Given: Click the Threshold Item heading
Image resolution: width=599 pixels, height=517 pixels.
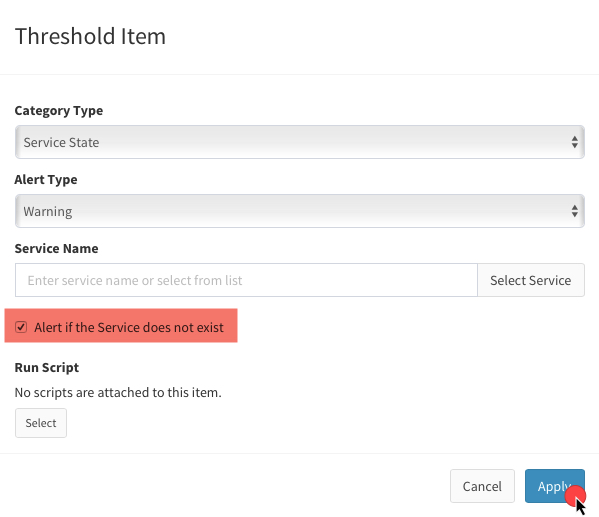Looking at the screenshot, I should coord(91,36).
